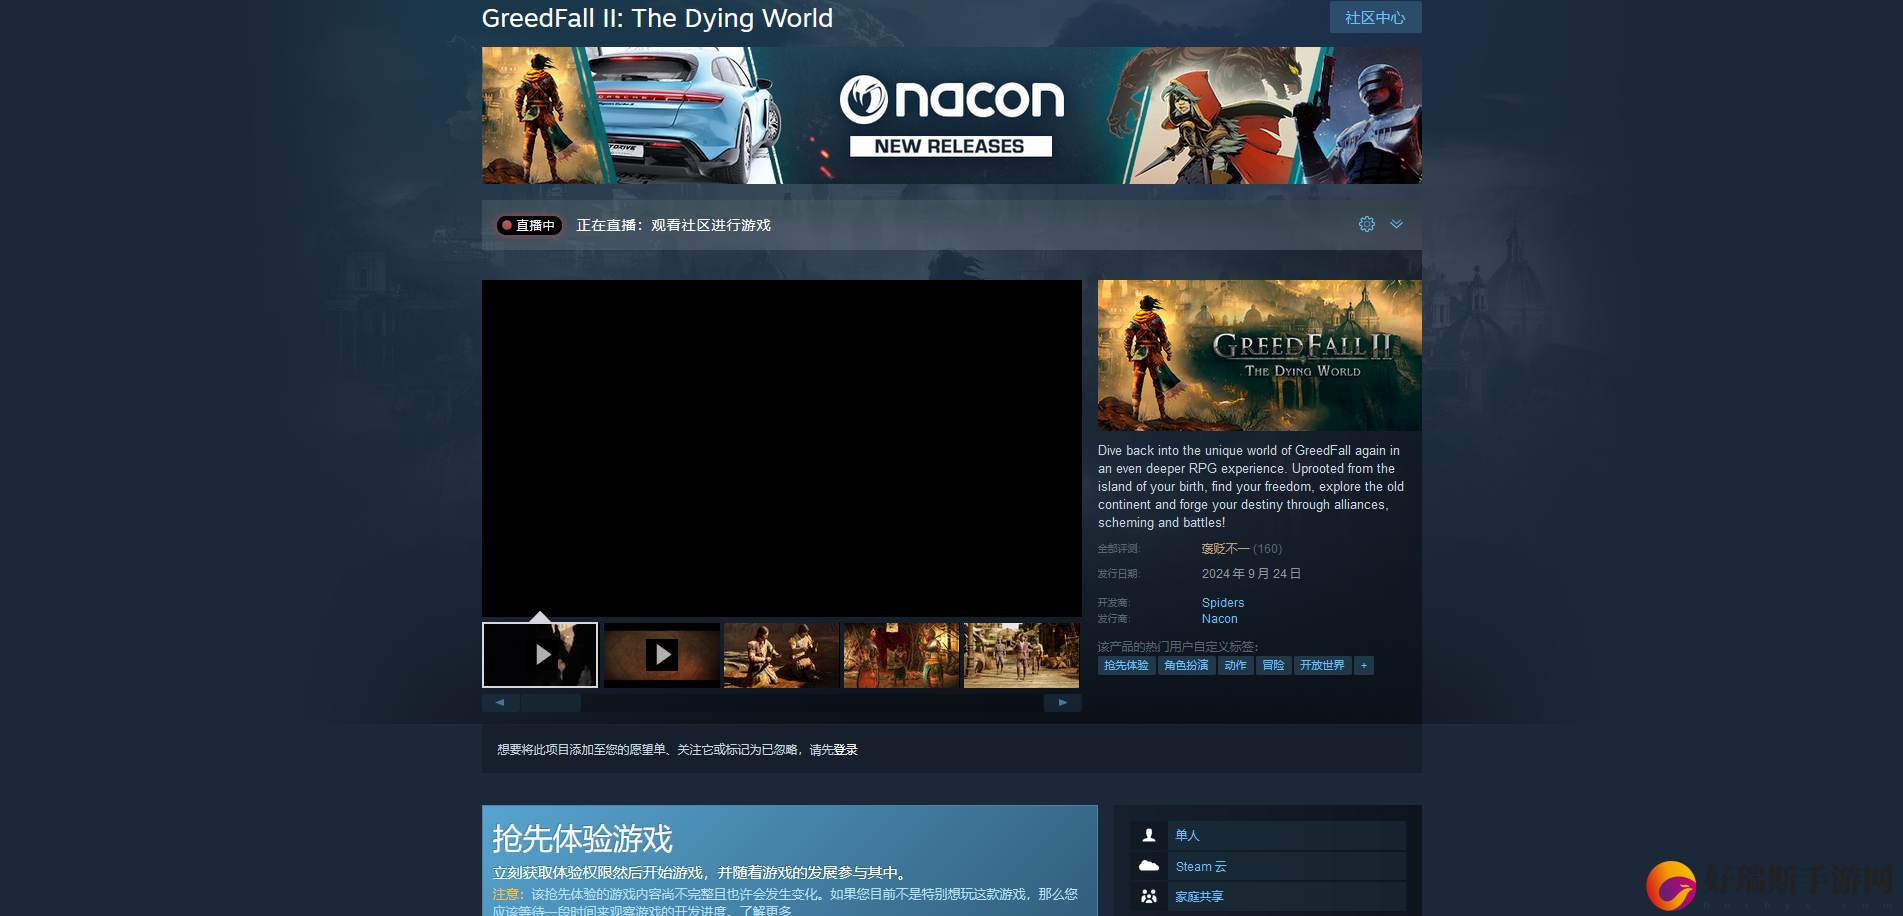Click the 登录 login link

pos(845,750)
